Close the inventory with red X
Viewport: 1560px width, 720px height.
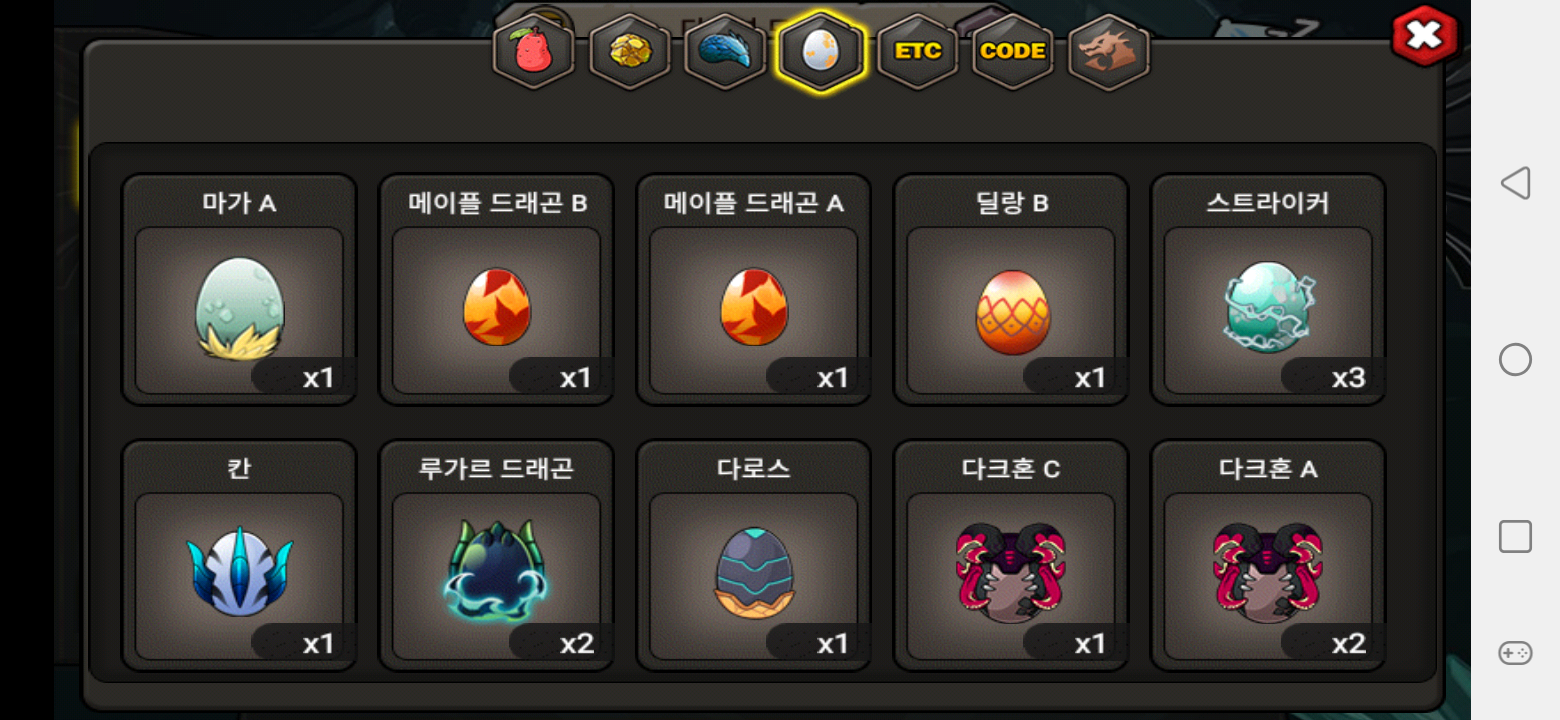1424,37
